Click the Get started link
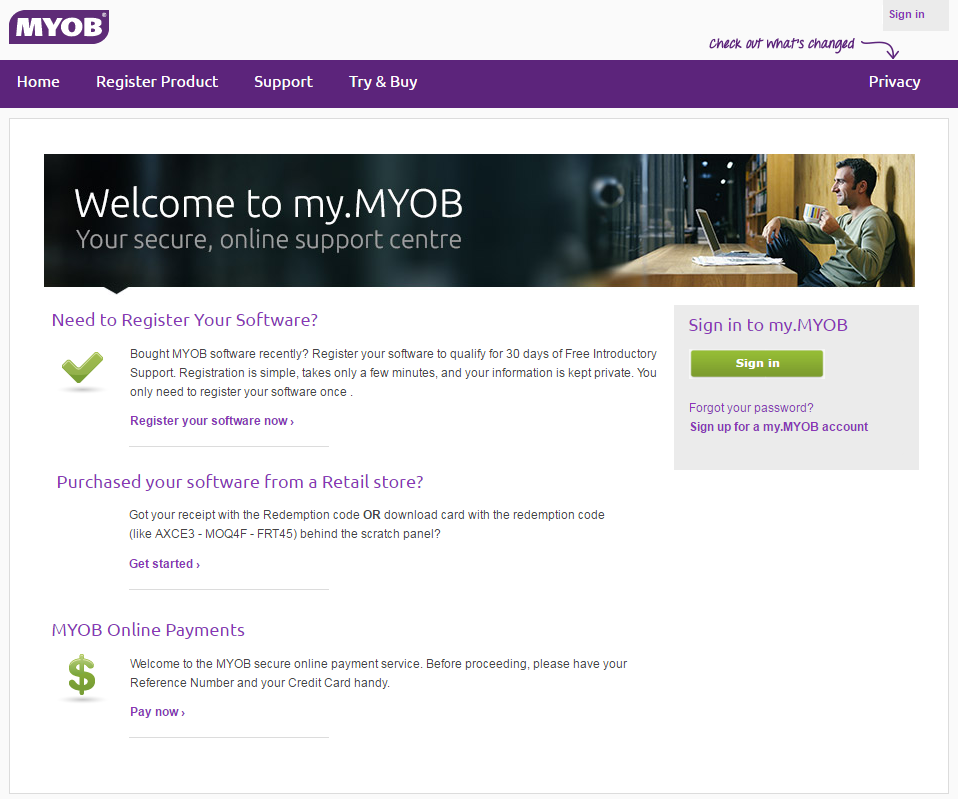Viewport: 958px width, 799px height. (164, 564)
